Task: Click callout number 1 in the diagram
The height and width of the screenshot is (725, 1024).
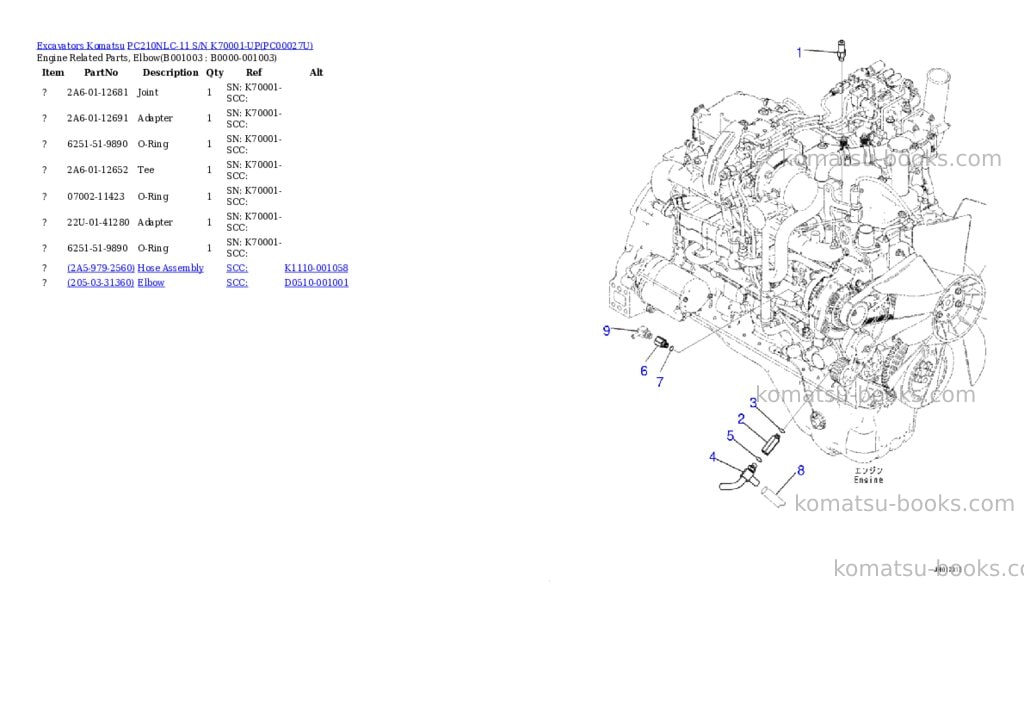Action: tap(799, 52)
